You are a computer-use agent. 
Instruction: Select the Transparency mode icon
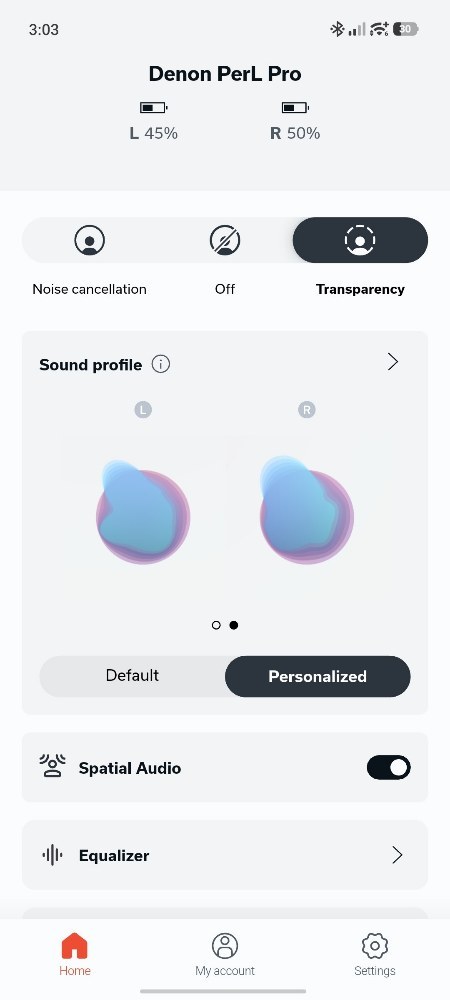(x=360, y=240)
